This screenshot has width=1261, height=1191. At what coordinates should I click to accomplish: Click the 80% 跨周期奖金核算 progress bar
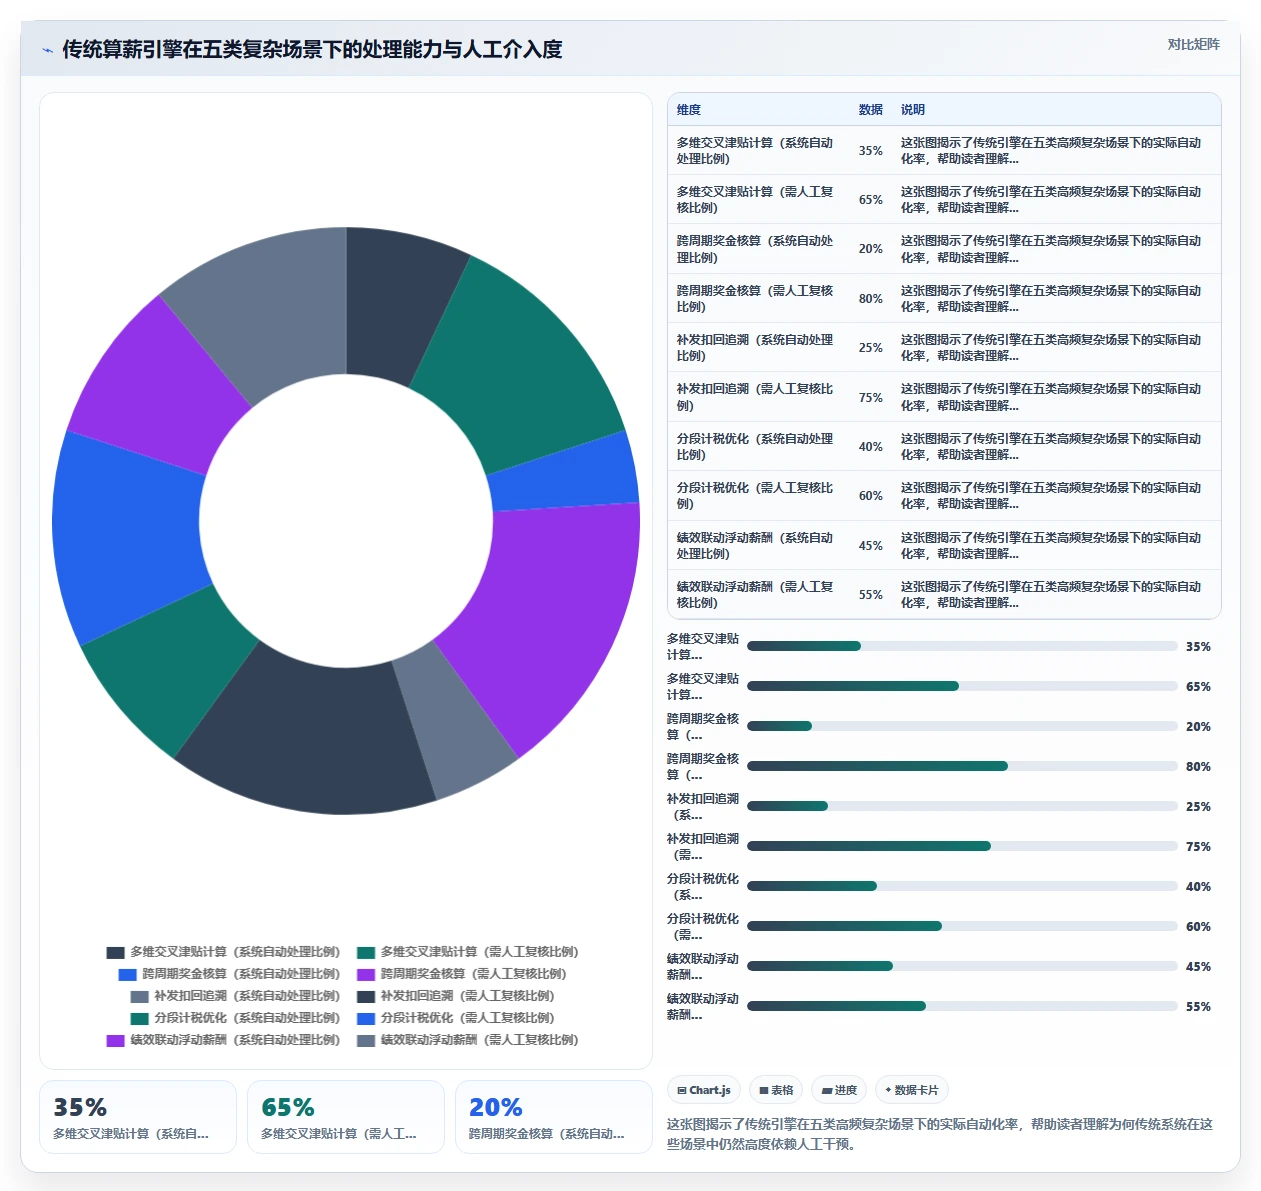pos(962,766)
